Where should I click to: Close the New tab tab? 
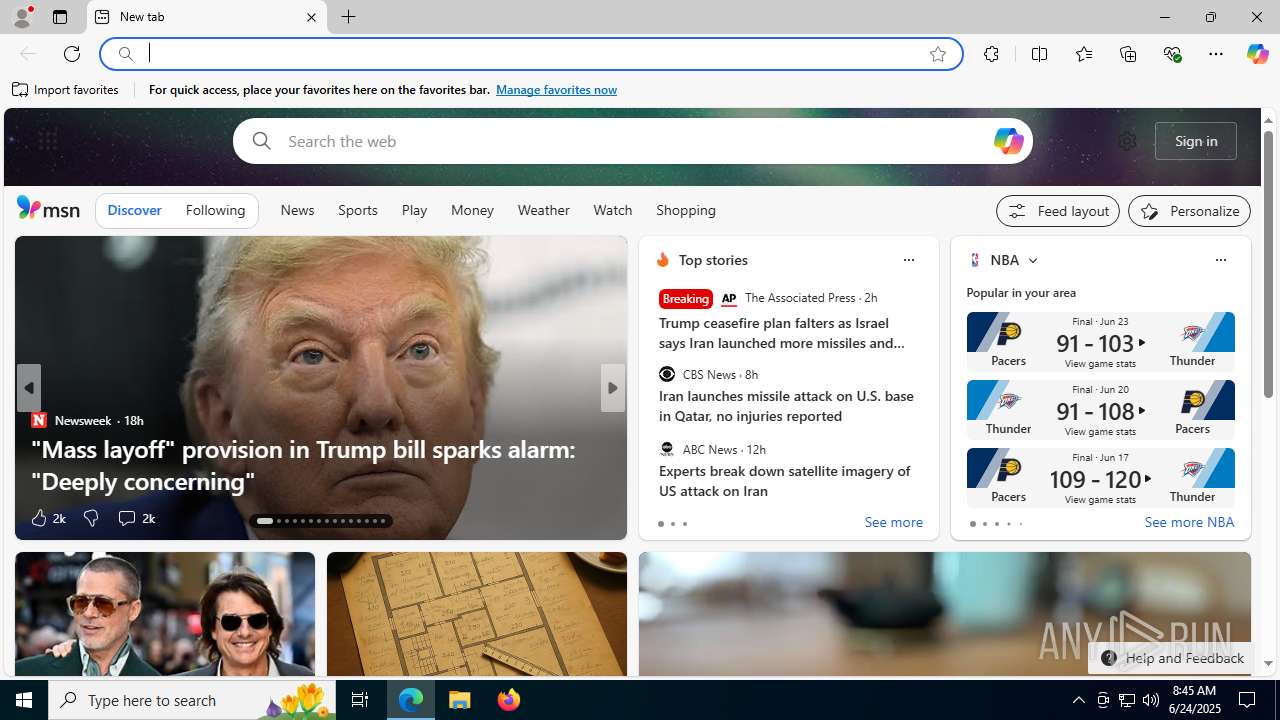point(311,17)
